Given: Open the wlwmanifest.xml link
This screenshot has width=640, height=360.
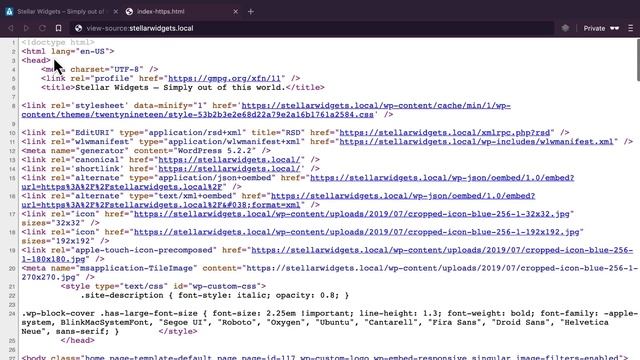Looking at the screenshot, I should coord(476,142).
